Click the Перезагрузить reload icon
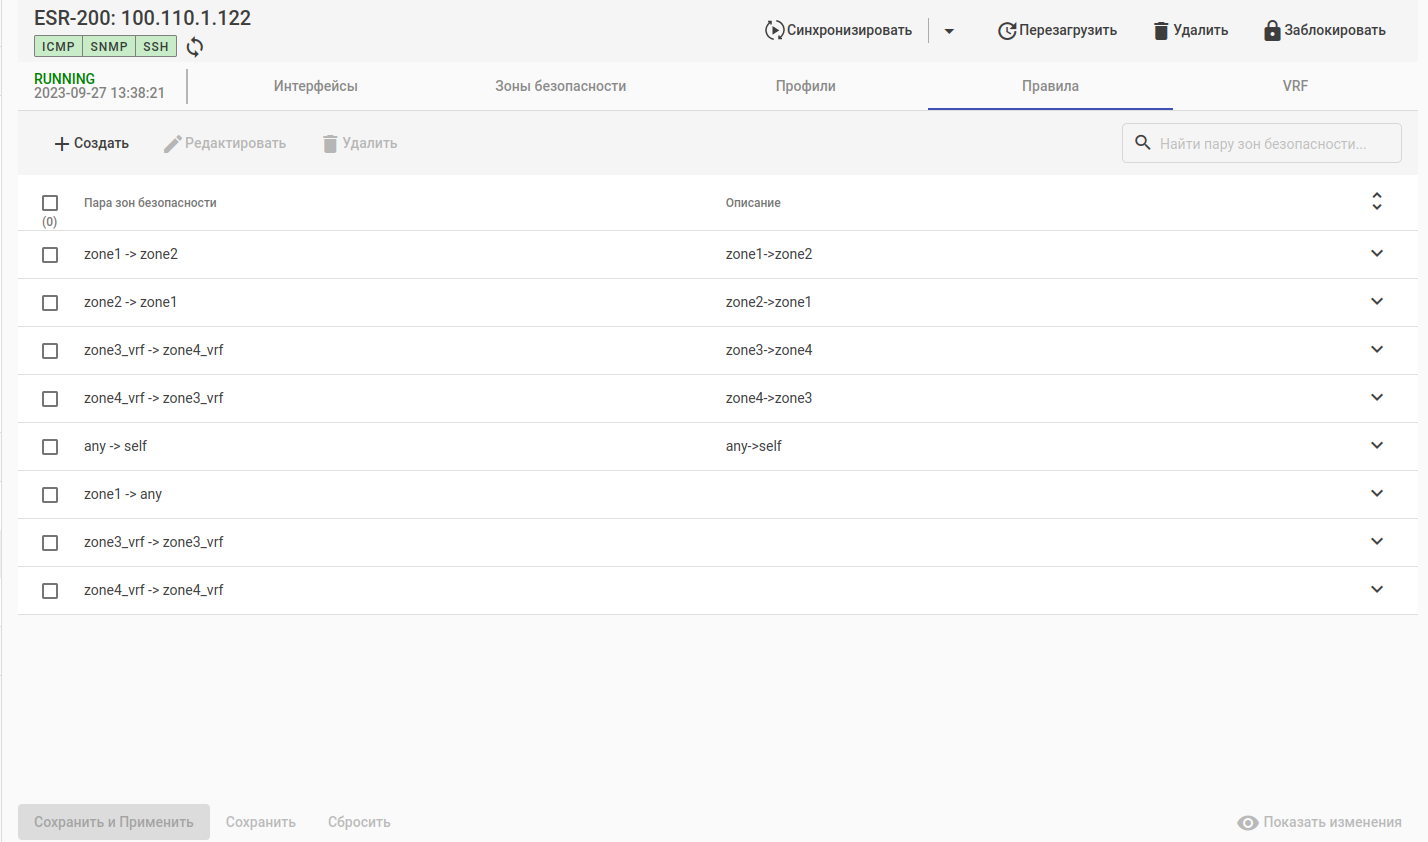This screenshot has height=842, width=1428. click(1007, 31)
